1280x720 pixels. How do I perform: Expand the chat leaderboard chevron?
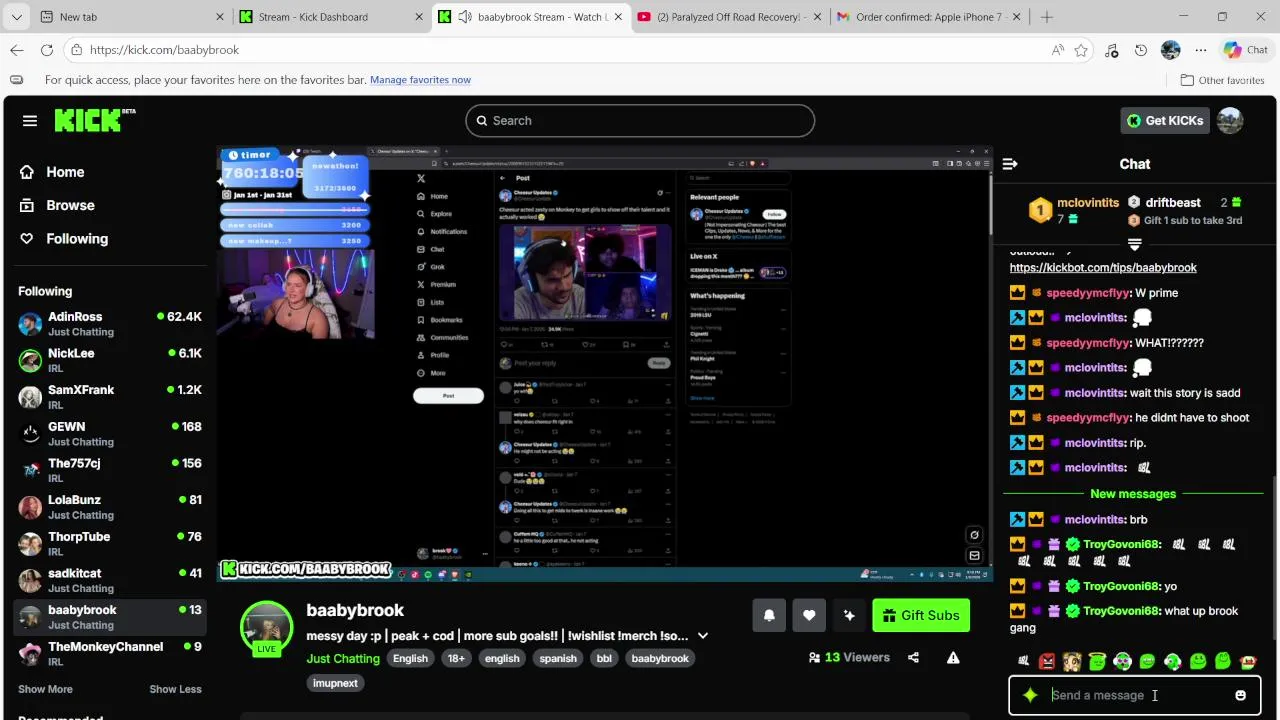[x=1134, y=244]
